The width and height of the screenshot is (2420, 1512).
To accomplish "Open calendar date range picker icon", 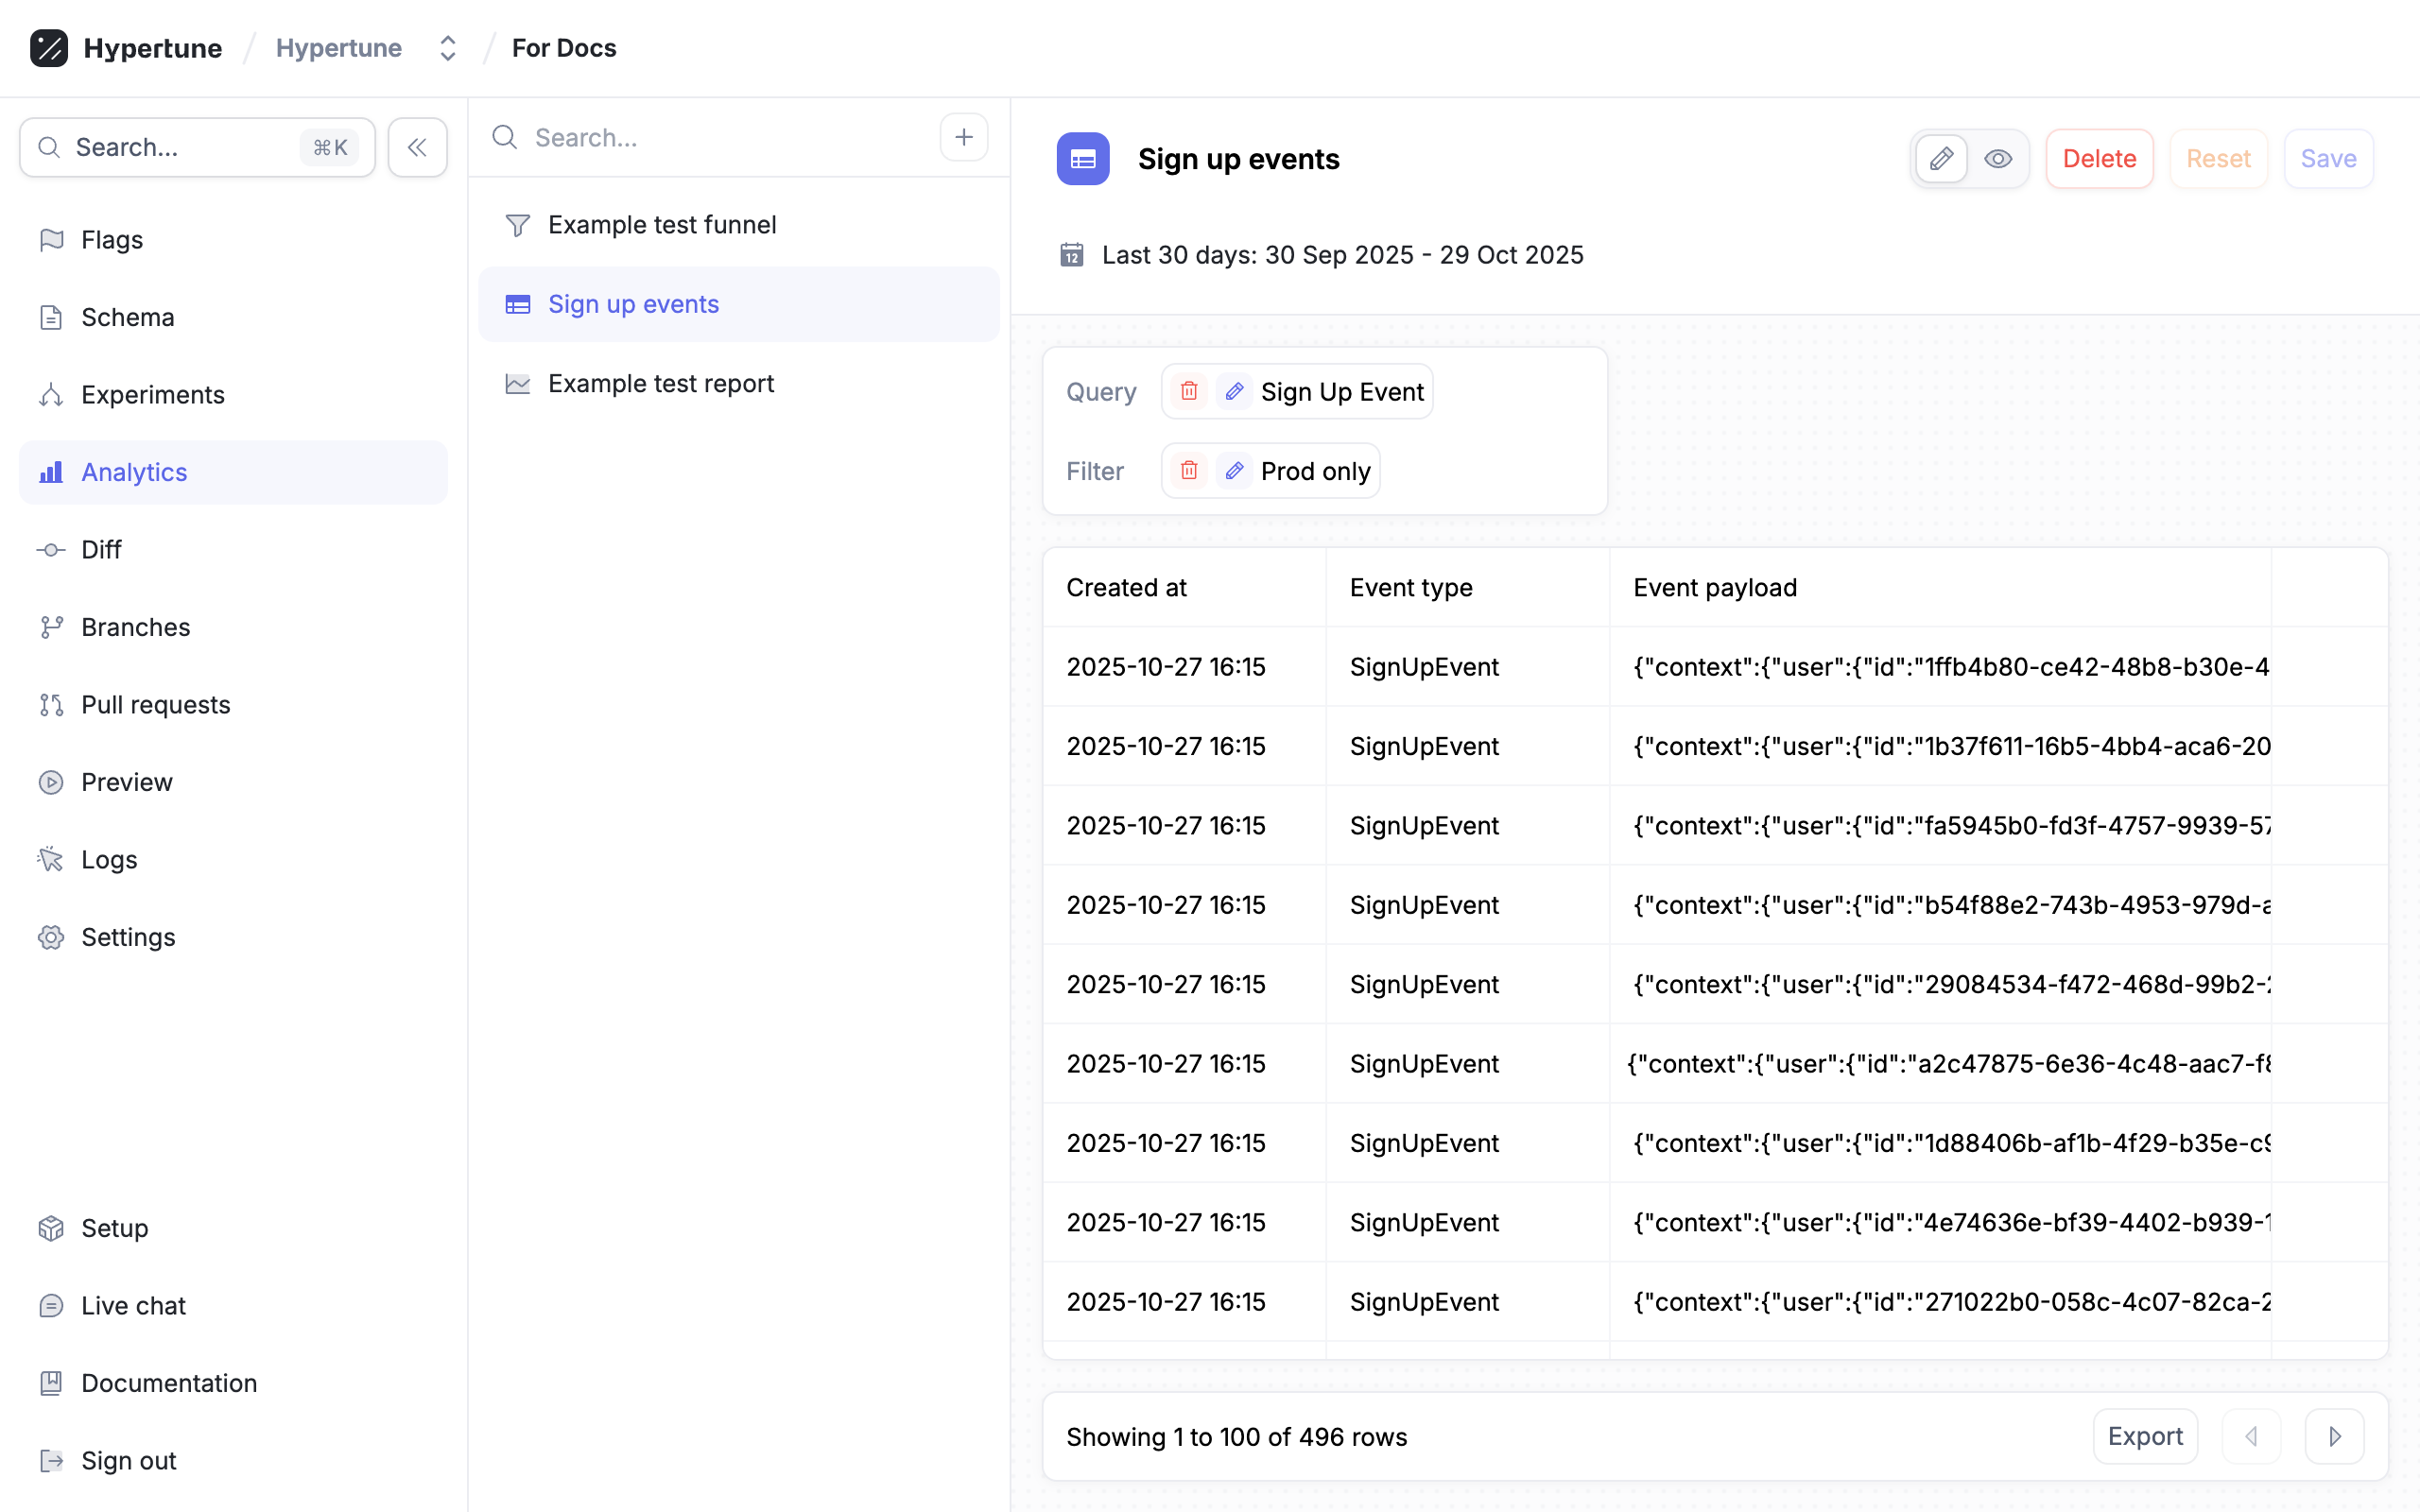I will coord(1071,255).
